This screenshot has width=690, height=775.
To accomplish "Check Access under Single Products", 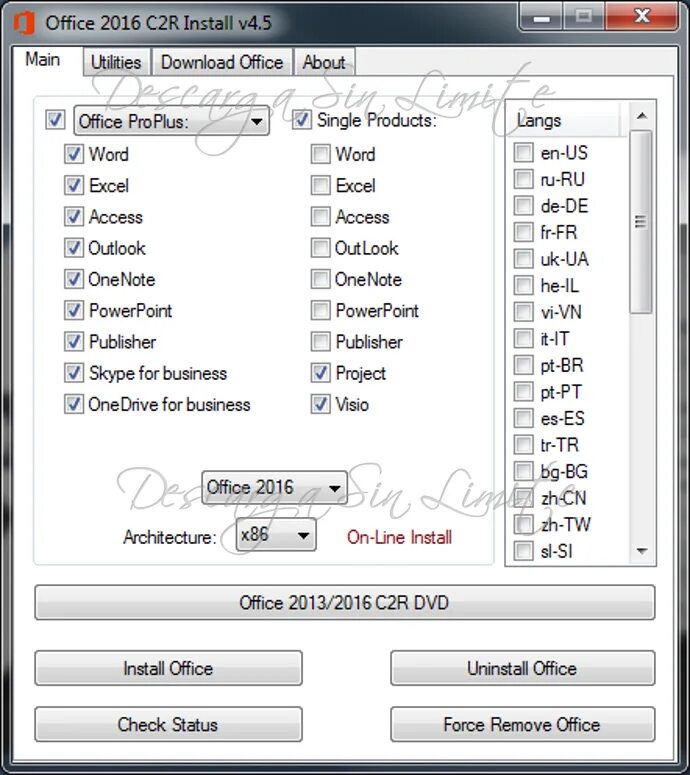I will pyautogui.click(x=320, y=216).
